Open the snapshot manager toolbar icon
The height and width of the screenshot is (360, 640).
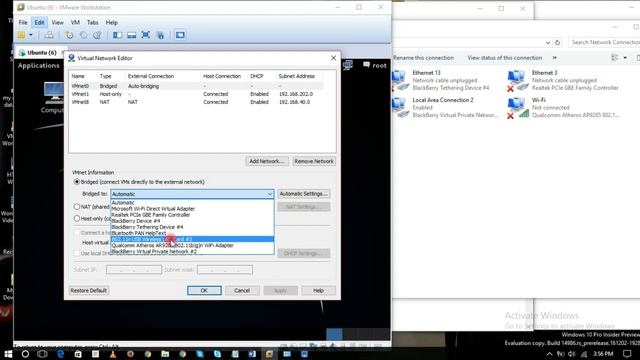point(97,35)
